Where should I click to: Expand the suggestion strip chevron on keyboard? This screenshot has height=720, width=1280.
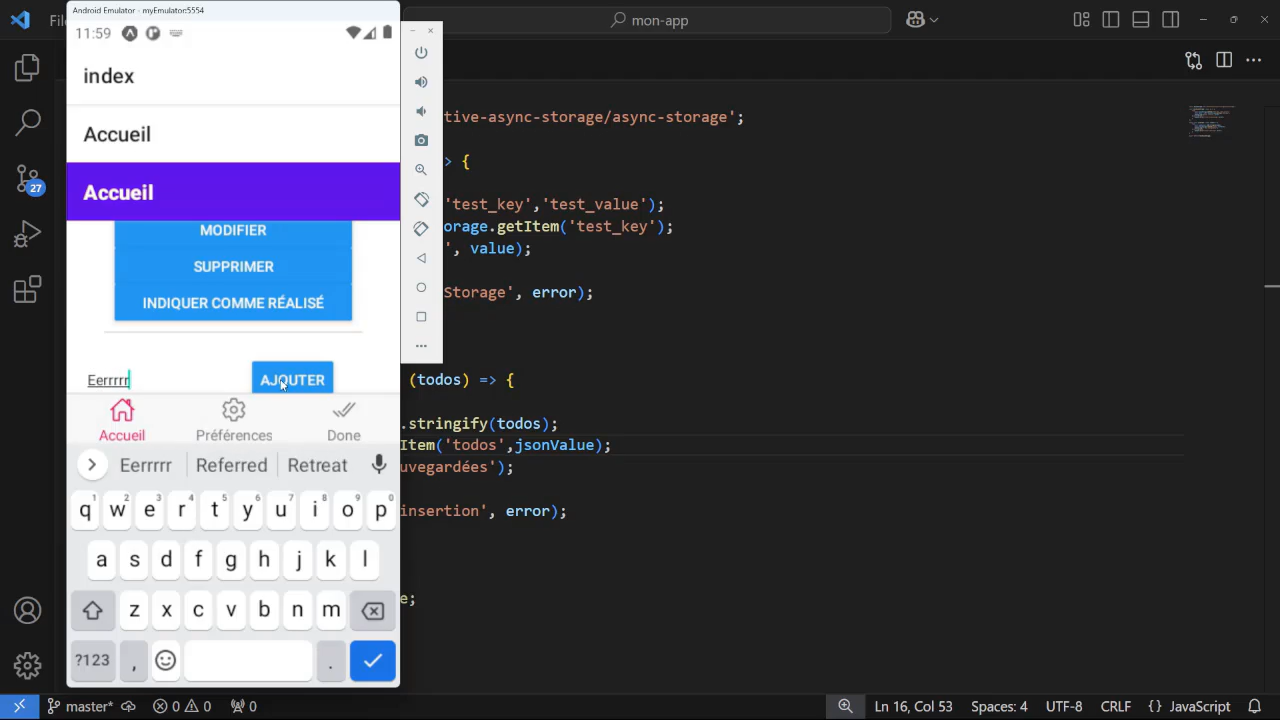91,464
